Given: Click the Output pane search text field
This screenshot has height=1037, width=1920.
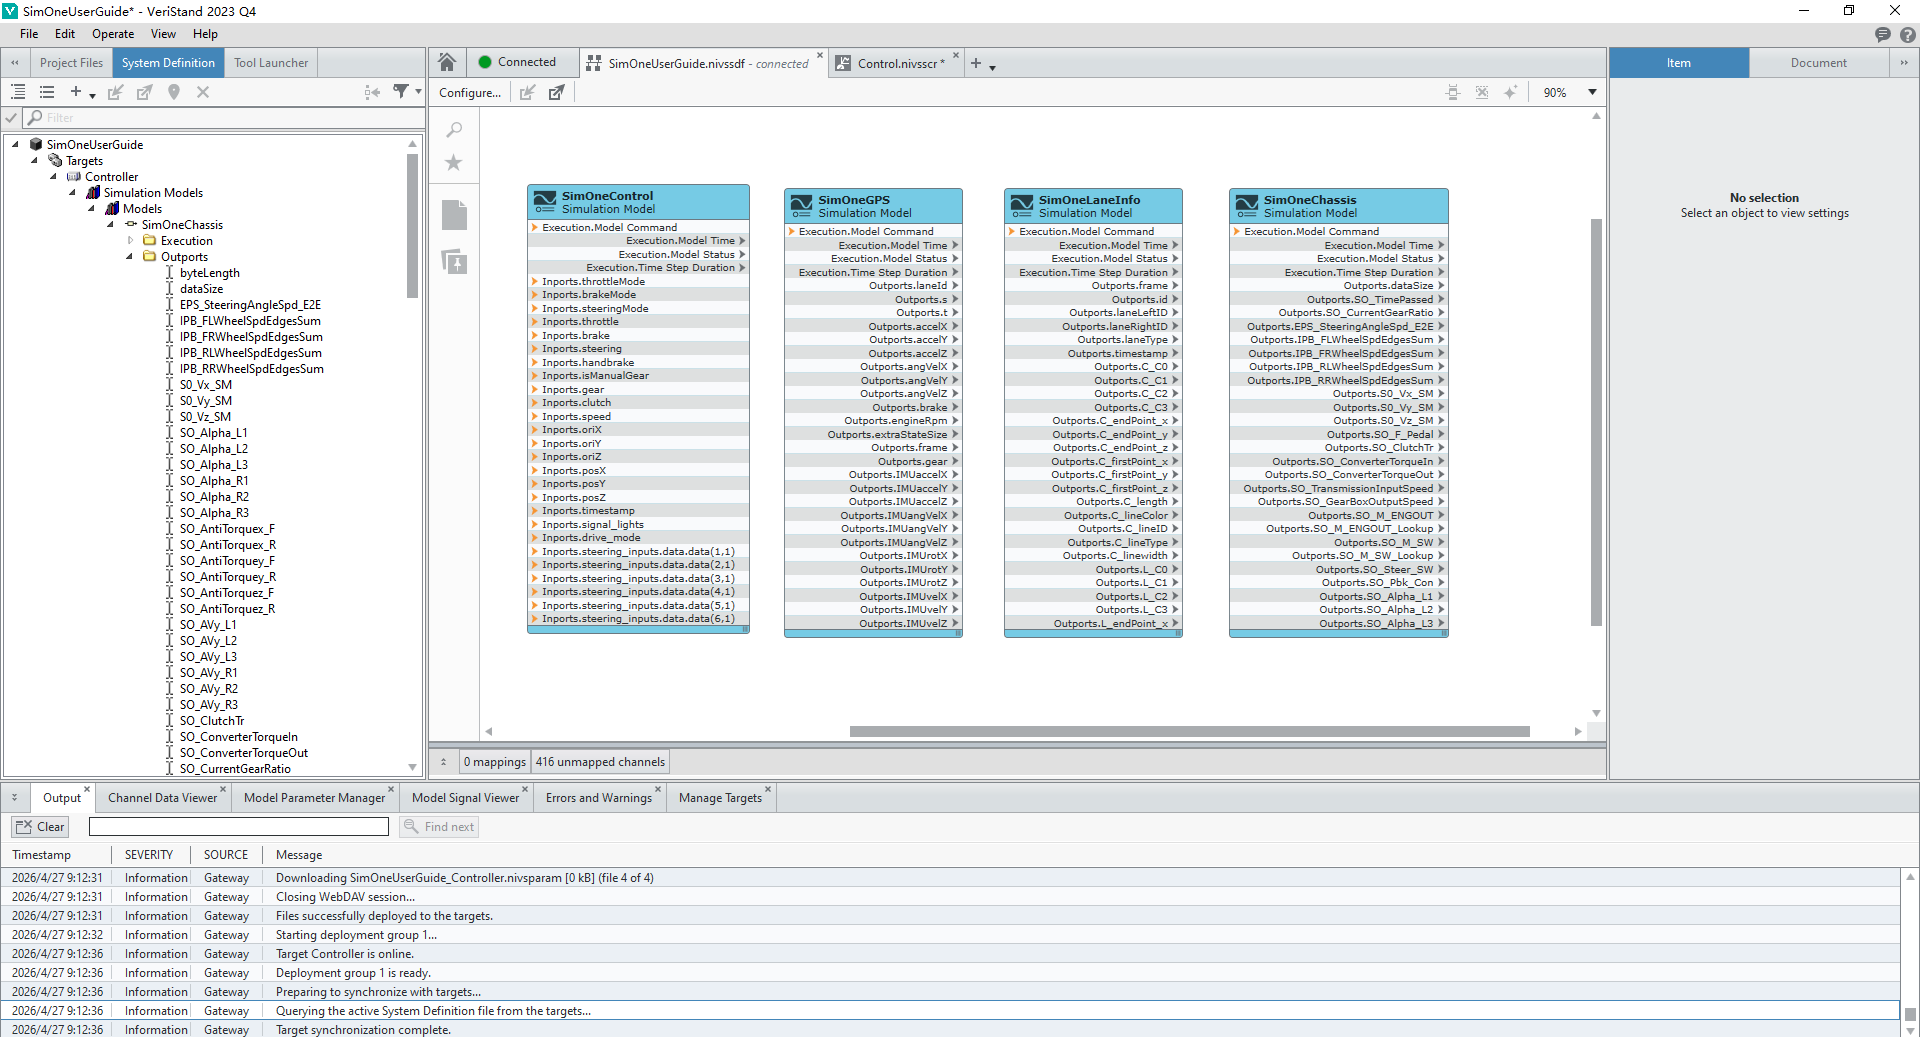Looking at the screenshot, I should click(239, 827).
